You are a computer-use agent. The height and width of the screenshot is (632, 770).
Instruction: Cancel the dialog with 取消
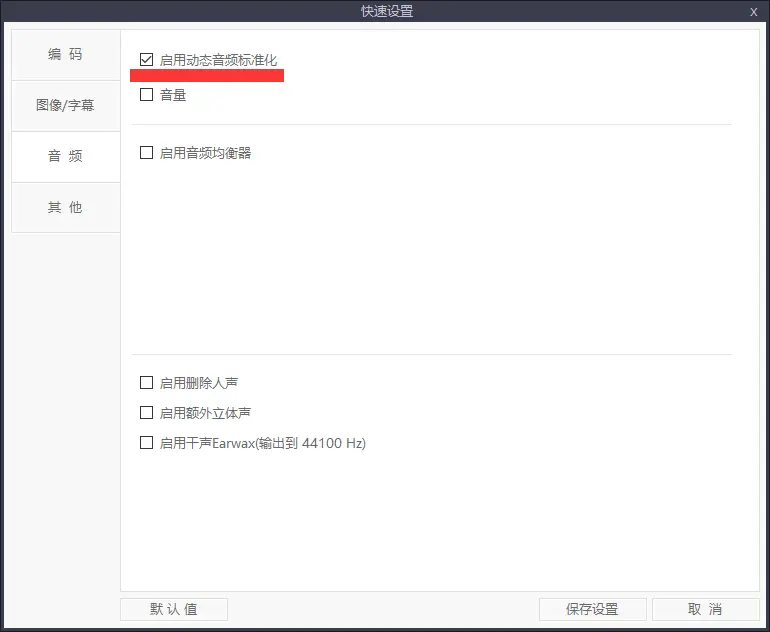[x=705, y=609]
